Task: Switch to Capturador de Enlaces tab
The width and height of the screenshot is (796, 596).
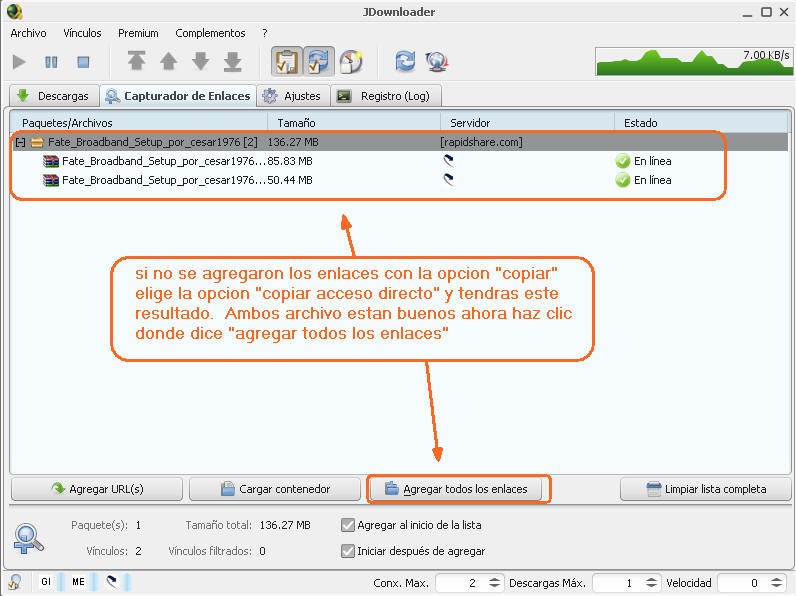Action: tap(178, 96)
